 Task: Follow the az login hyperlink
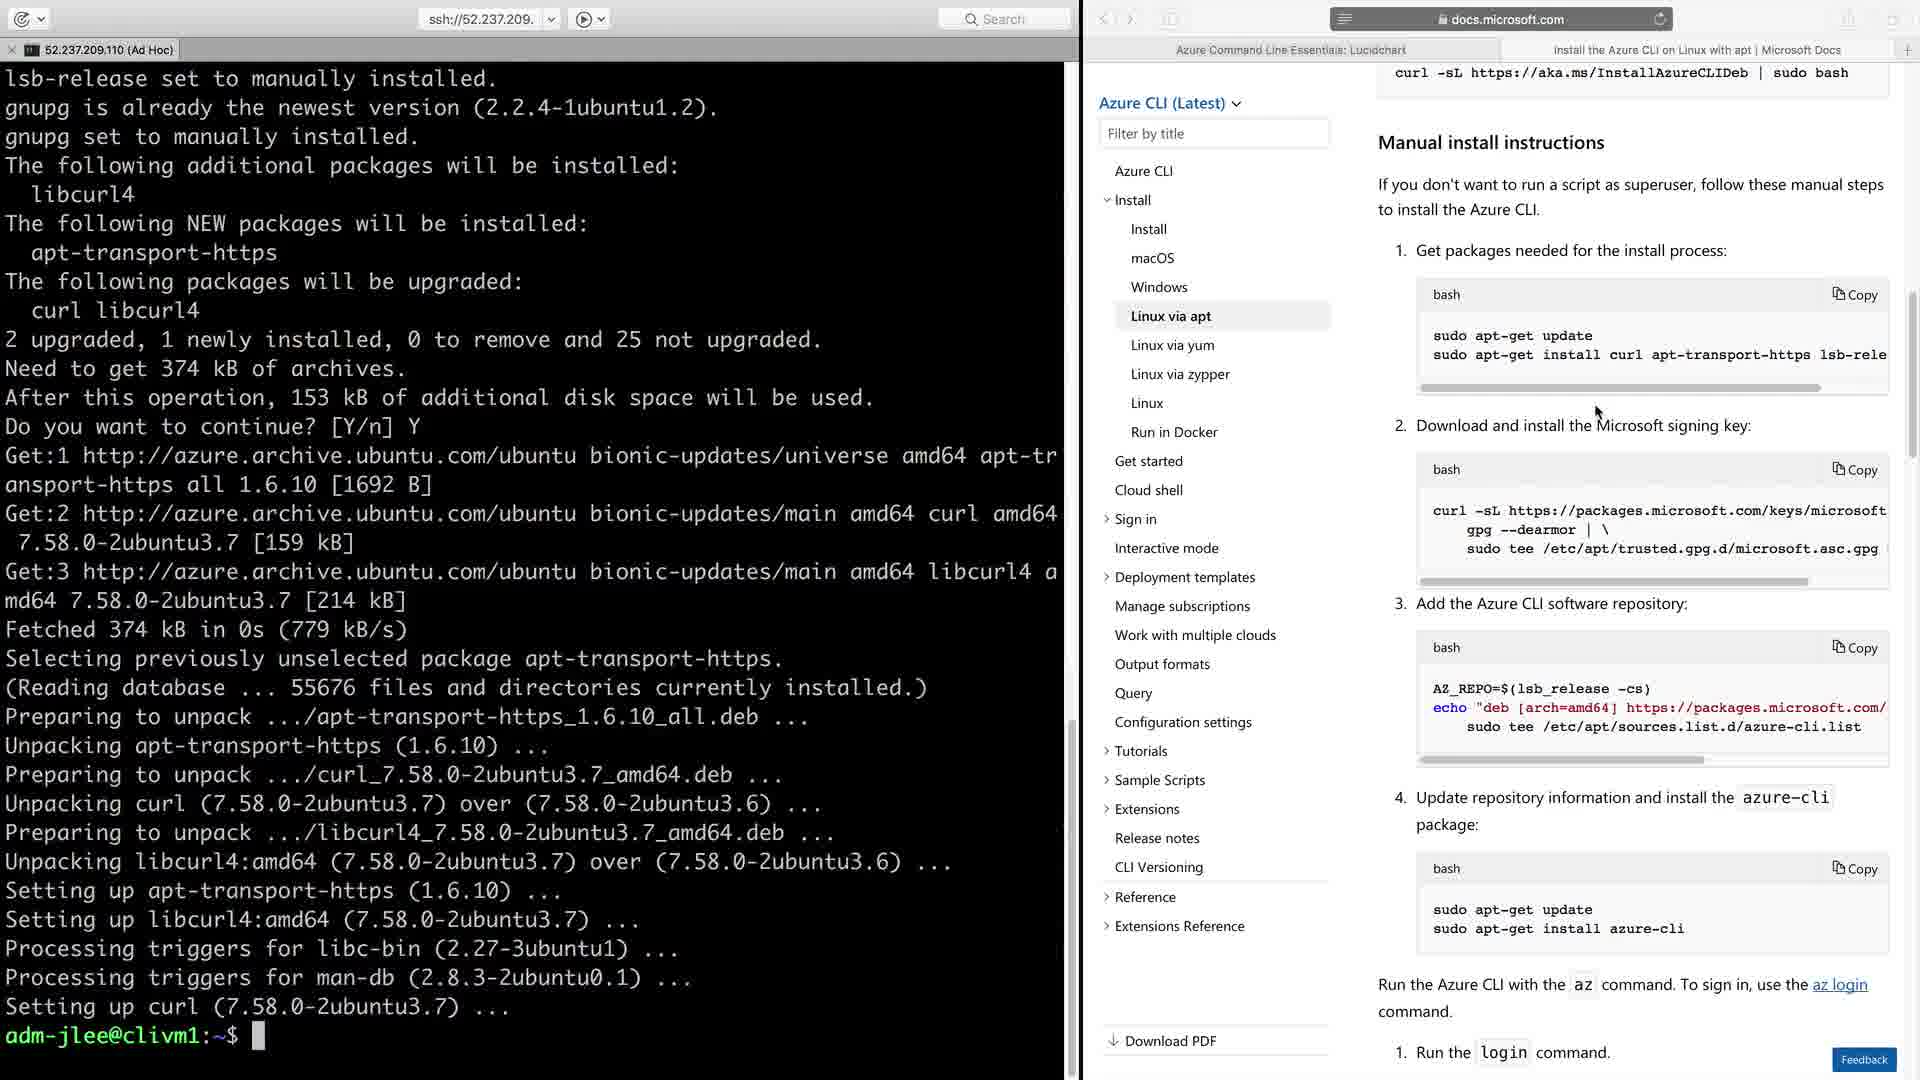1839,985
